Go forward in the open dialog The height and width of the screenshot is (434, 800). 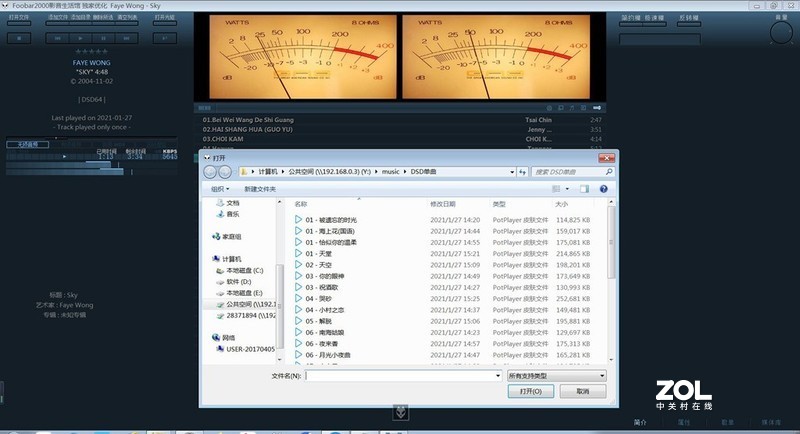(x=224, y=172)
